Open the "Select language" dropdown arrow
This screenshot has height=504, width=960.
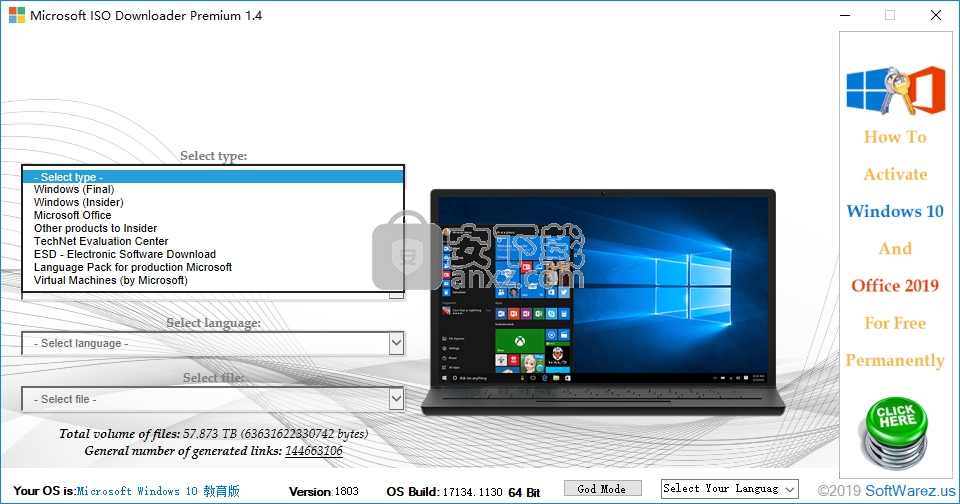point(396,343)
